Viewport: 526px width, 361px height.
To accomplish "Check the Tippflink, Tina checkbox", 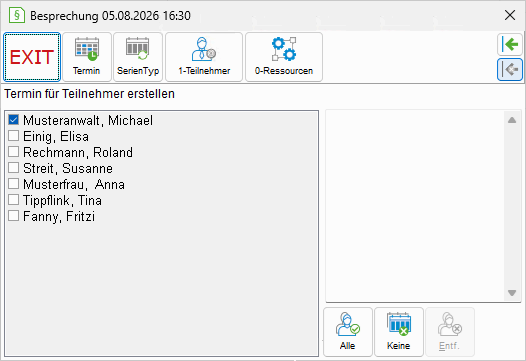I will tap(13, 200).
